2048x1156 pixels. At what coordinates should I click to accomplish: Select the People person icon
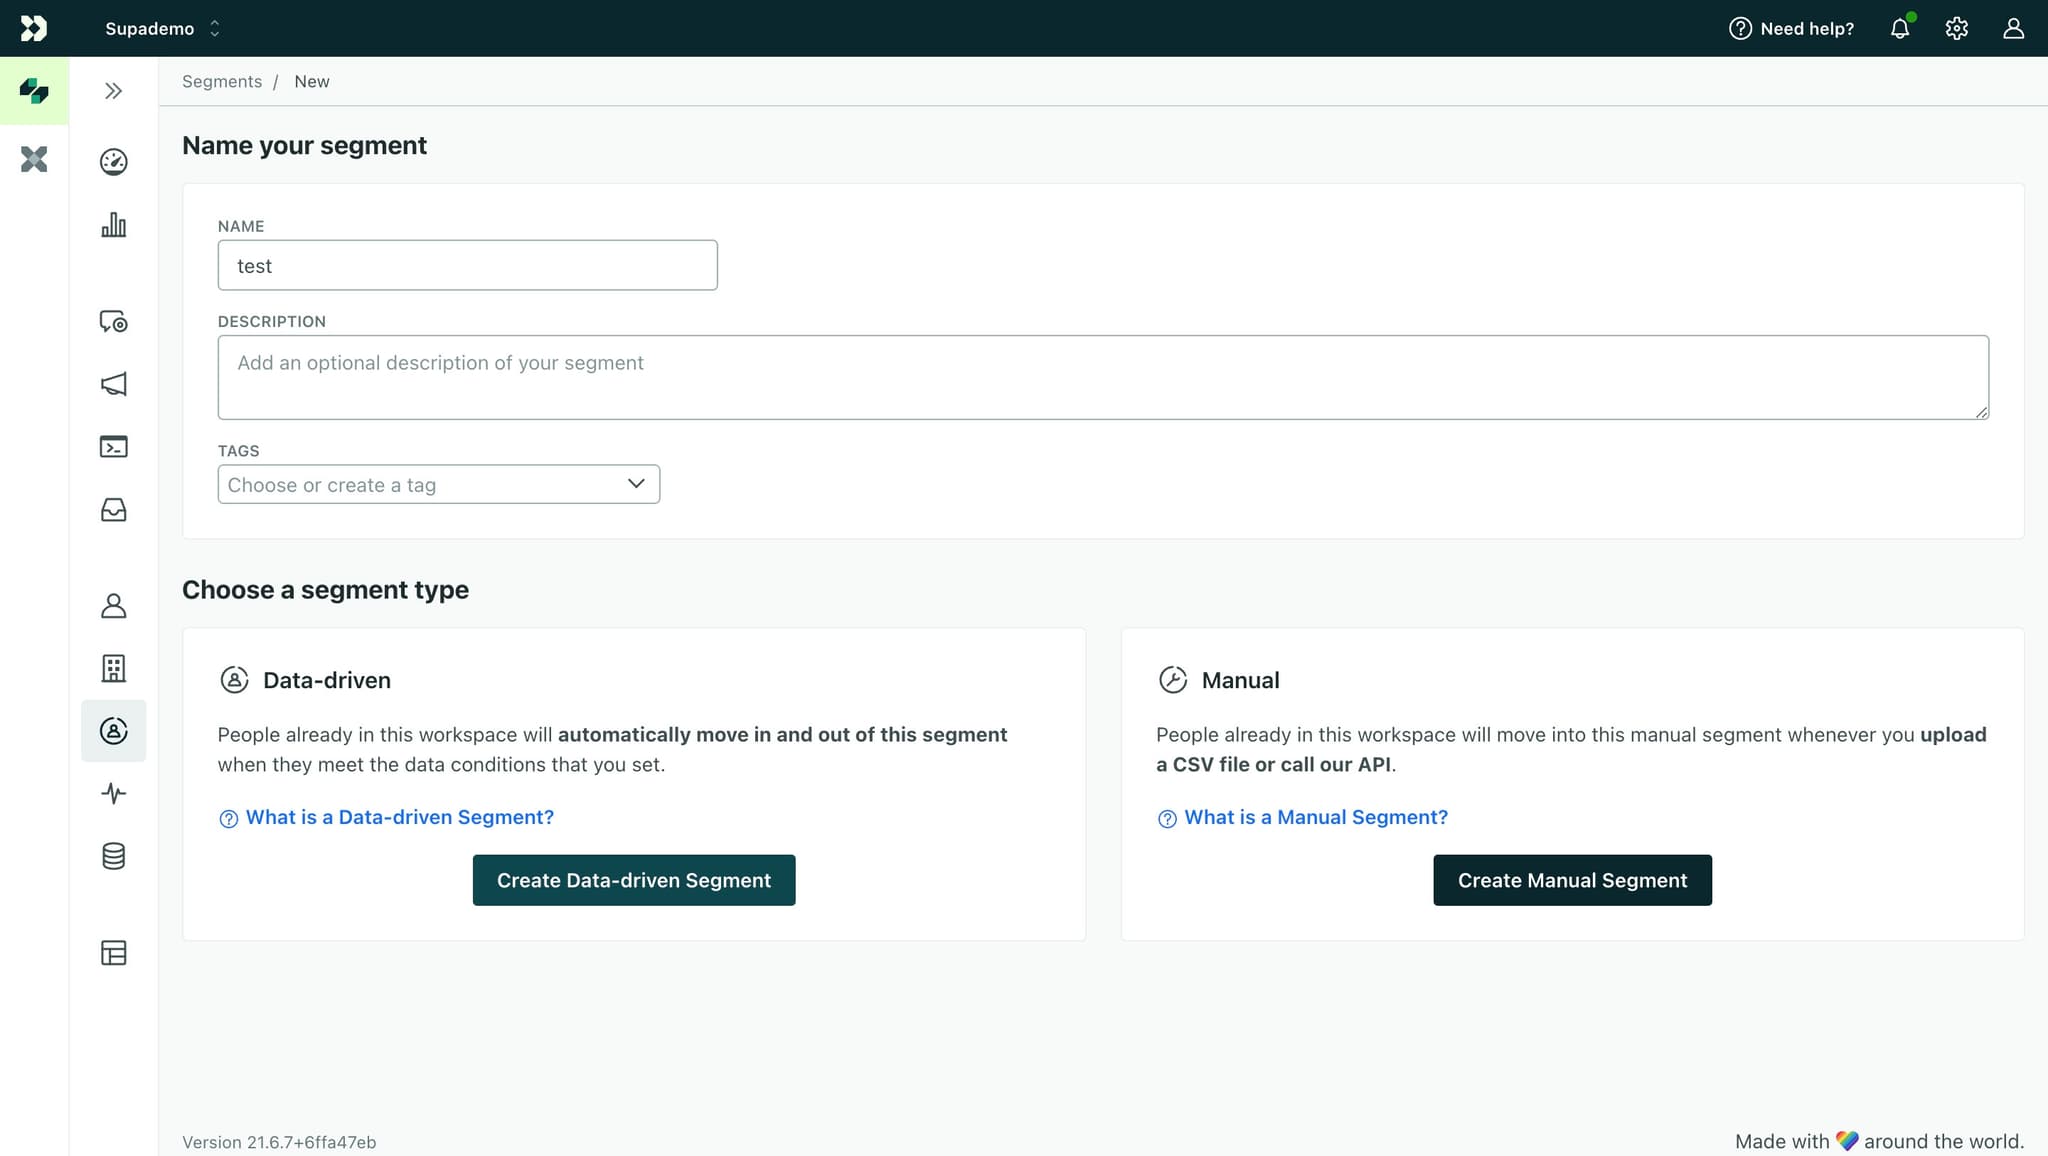coord(113,605)
